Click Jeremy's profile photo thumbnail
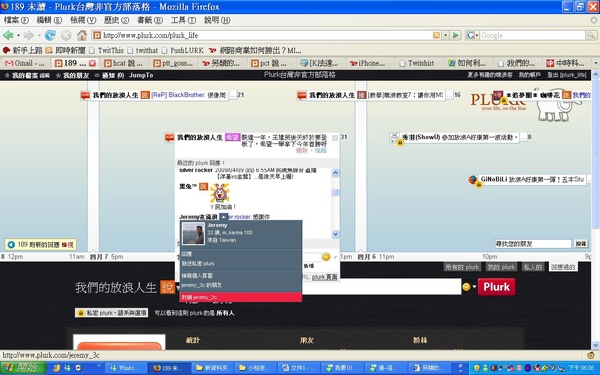The width and height of the screenshot is (600, 375). pos(193,233)
